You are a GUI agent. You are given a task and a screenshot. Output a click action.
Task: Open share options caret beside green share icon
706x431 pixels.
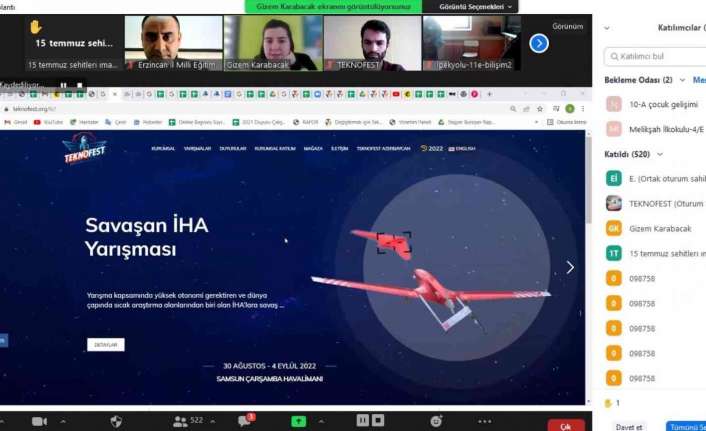click(321, 422)
